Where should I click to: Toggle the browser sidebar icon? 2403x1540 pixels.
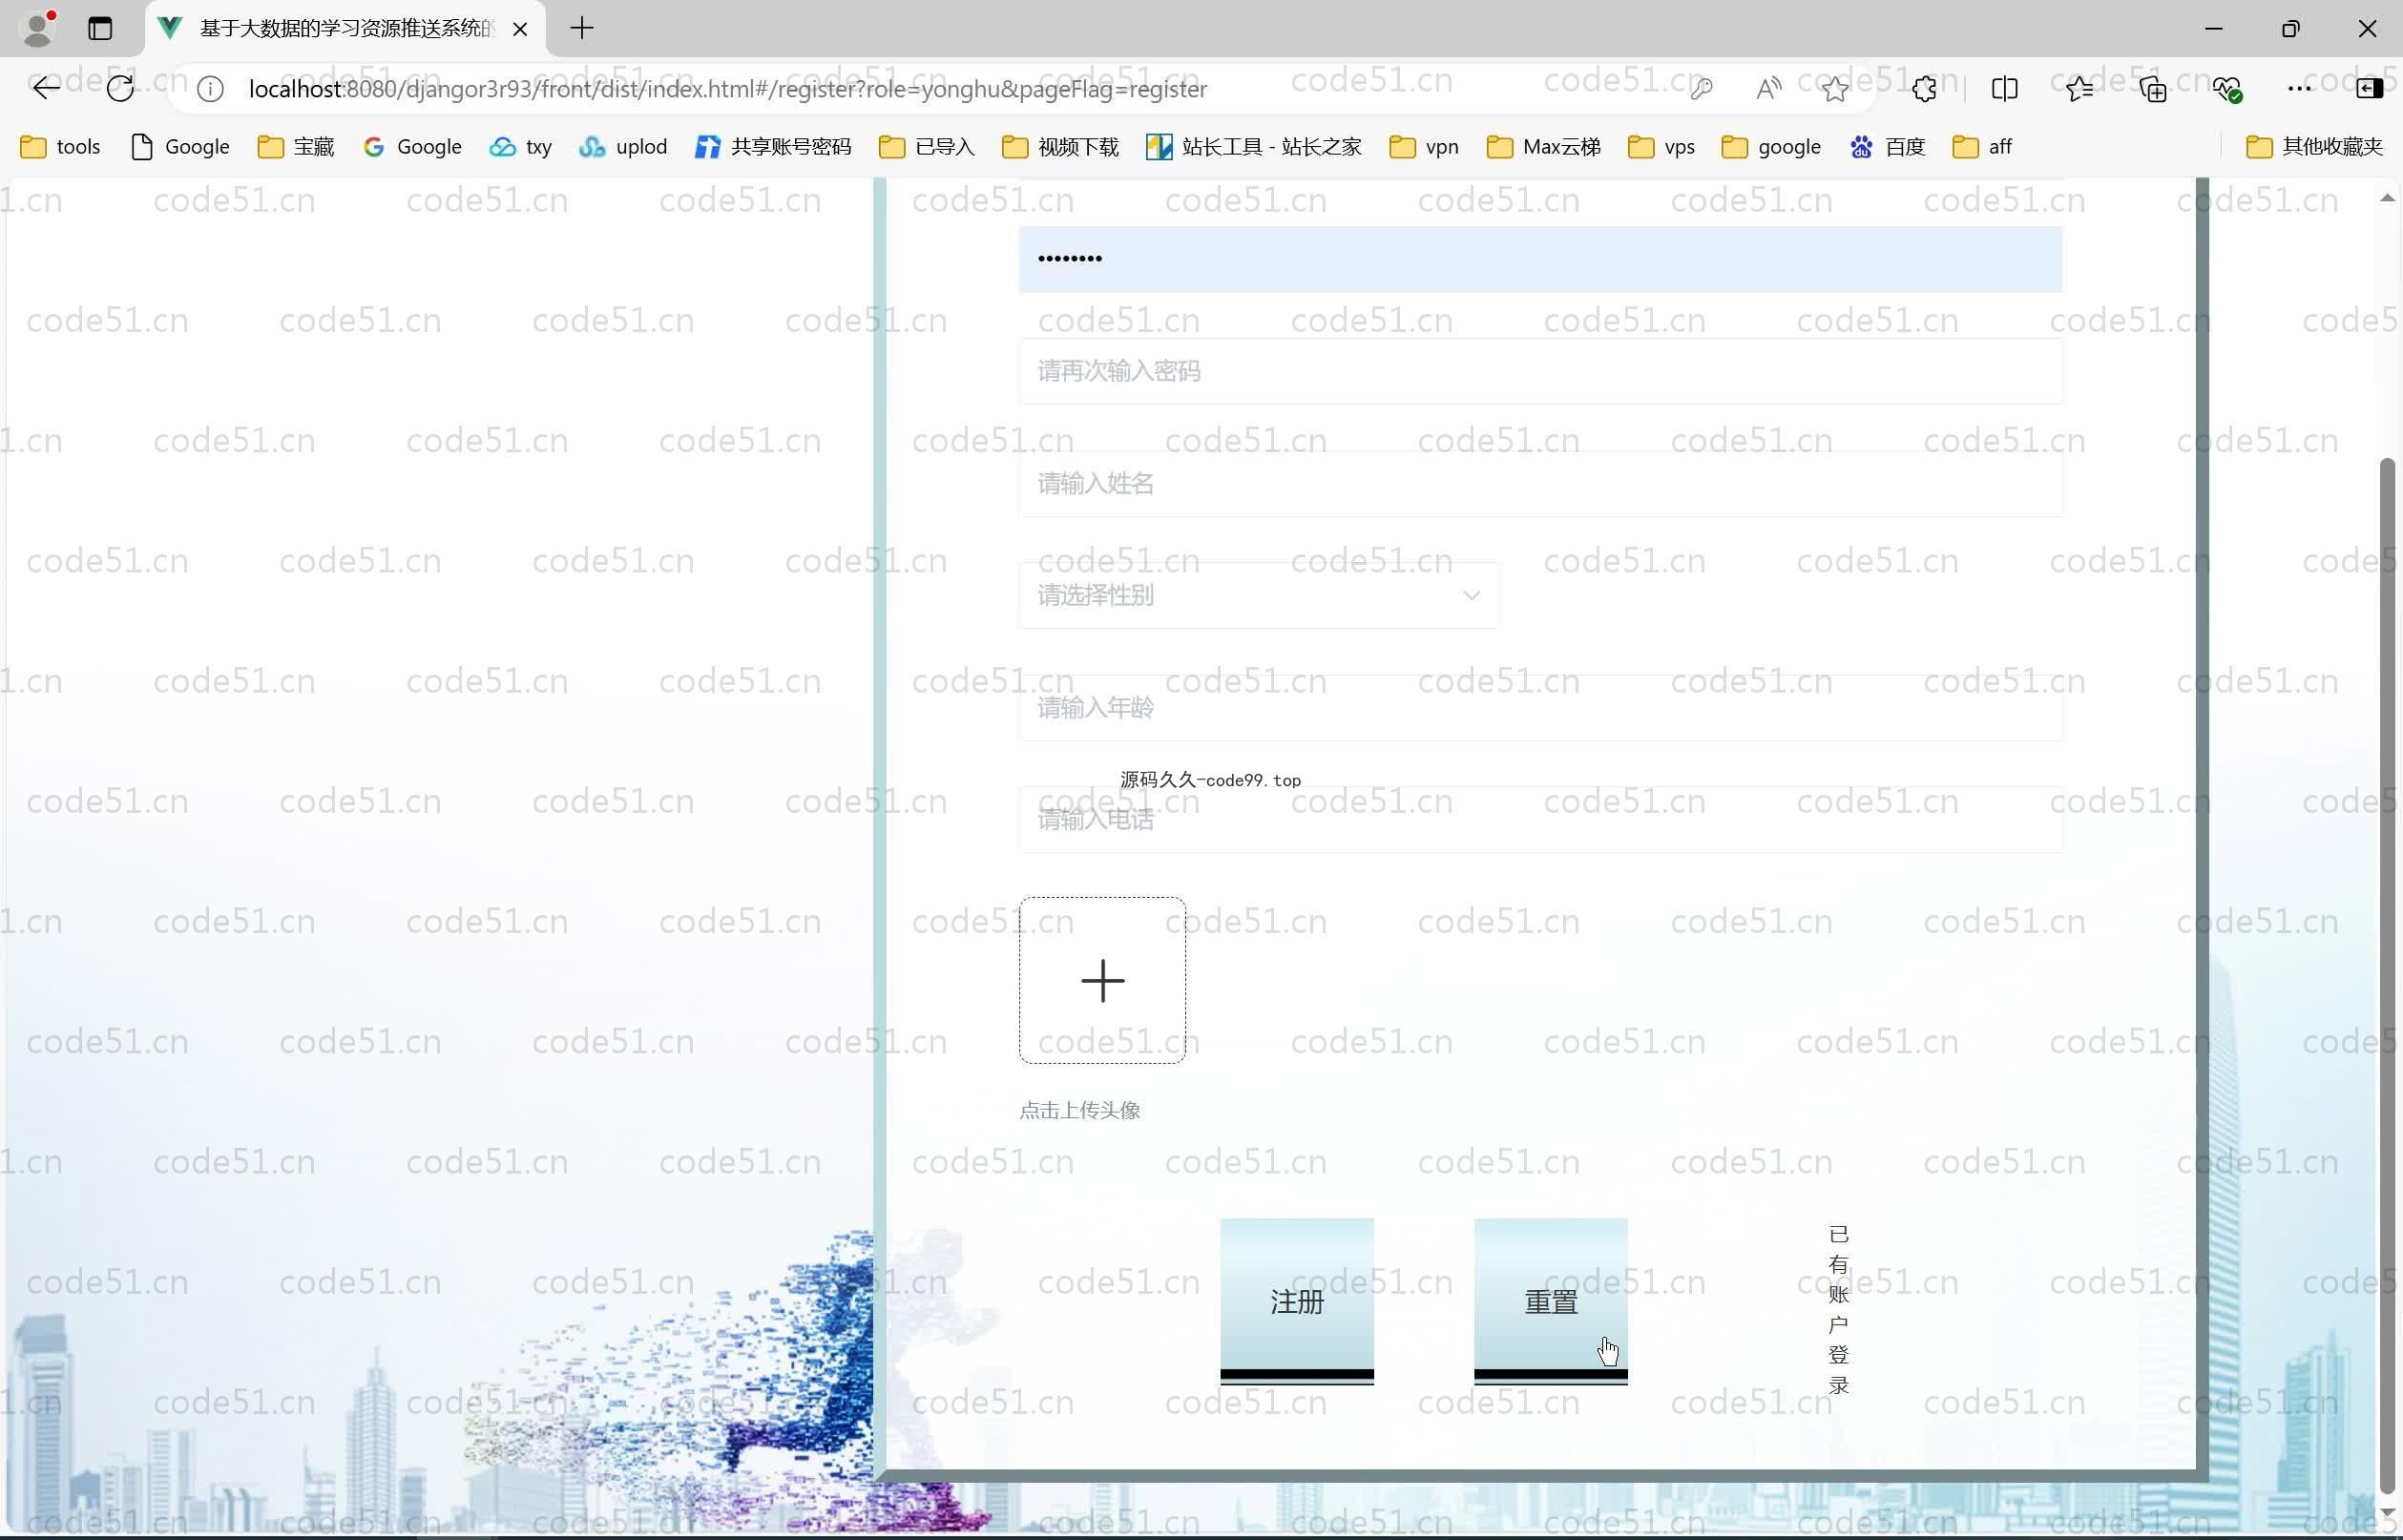pyautogui.click(x=2369, y=89)
